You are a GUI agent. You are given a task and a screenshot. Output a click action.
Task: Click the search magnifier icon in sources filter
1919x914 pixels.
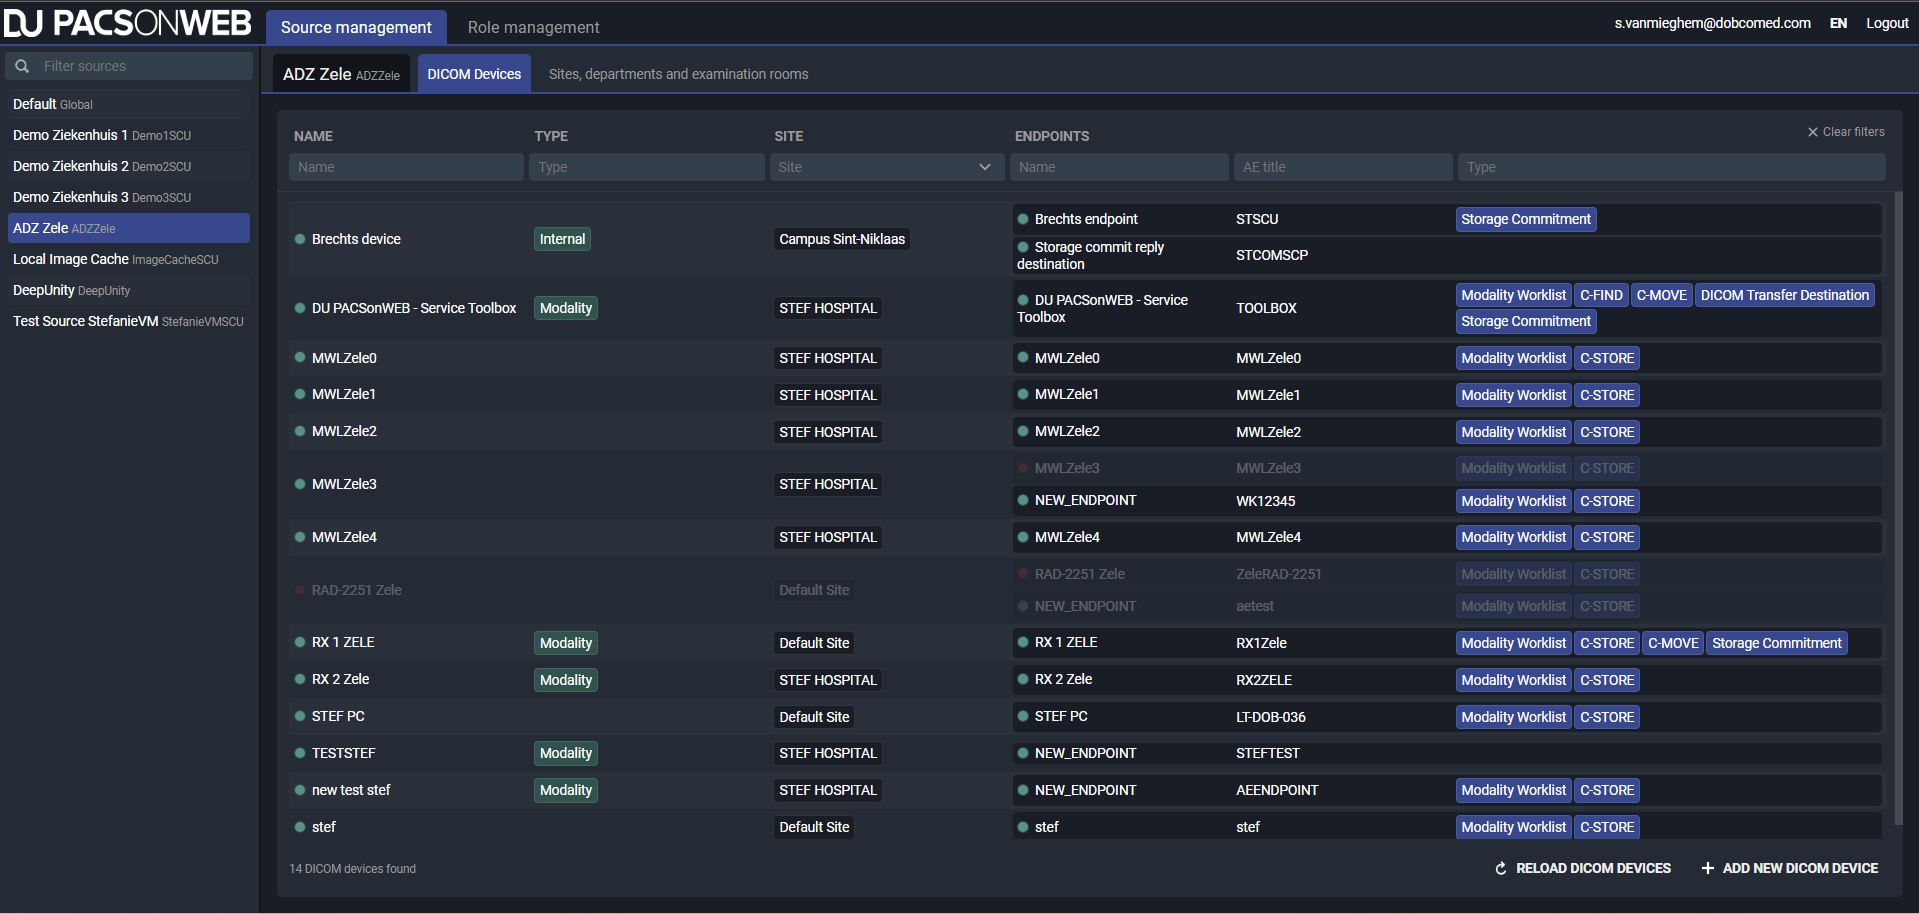pos(22,66)
